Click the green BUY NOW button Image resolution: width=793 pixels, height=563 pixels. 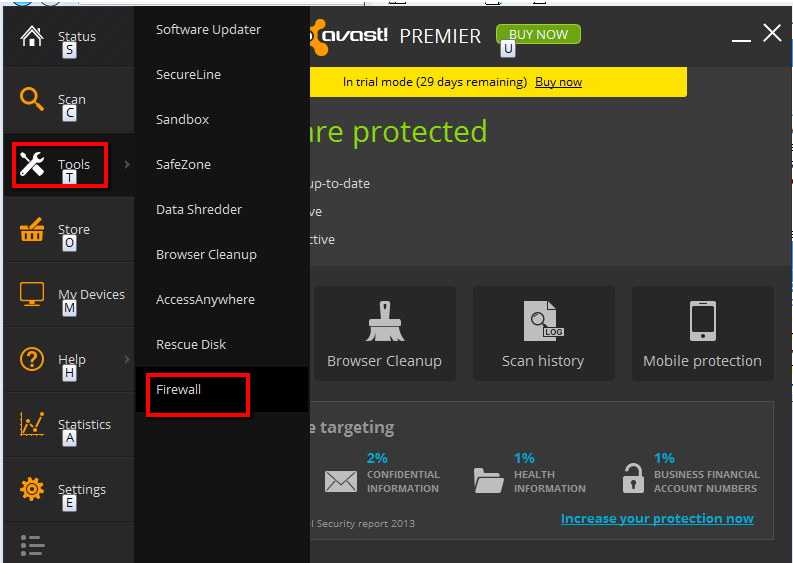538,34
